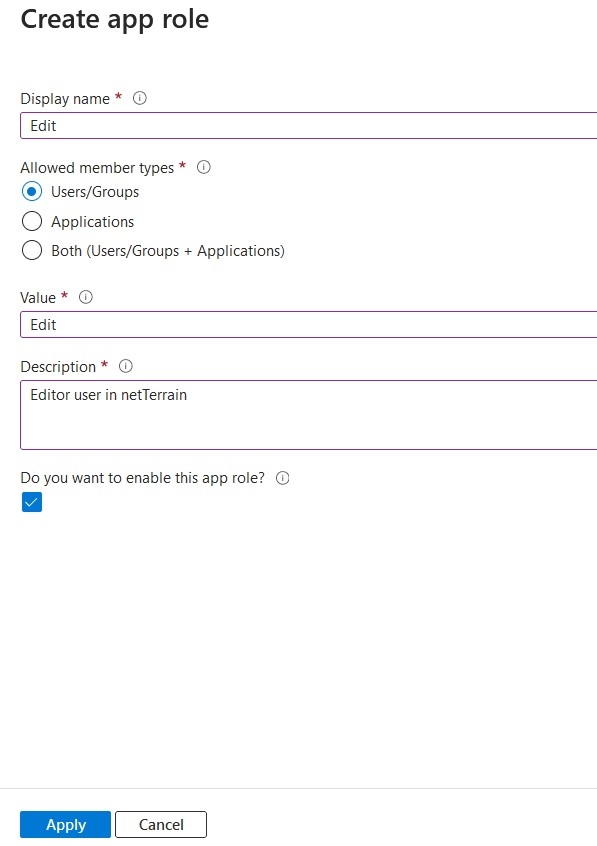Click the info icon next to Display name
The image size is (597, 846).
pyautogui.click(x=140, y=98)
